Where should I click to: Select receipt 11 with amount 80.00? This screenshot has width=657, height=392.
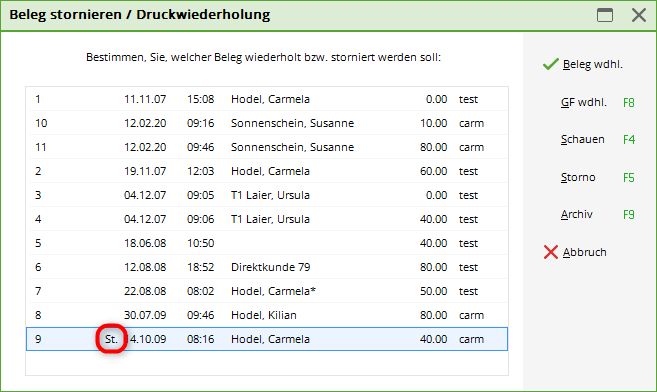(x=267, y=147)
